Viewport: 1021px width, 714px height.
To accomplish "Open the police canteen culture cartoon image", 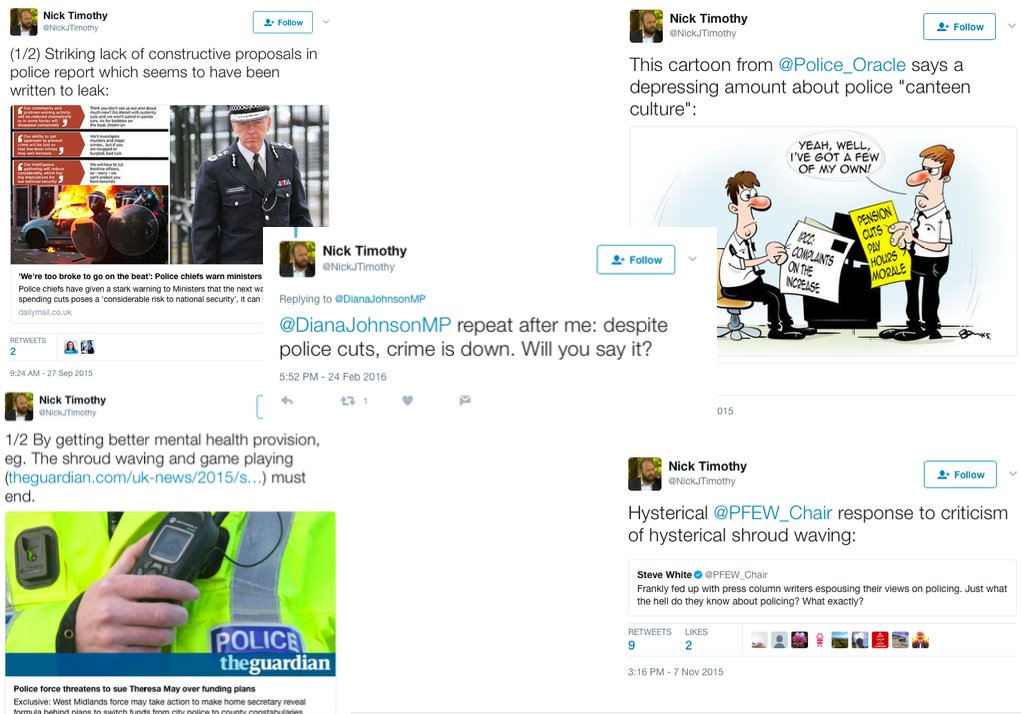I will coord(823,241).
